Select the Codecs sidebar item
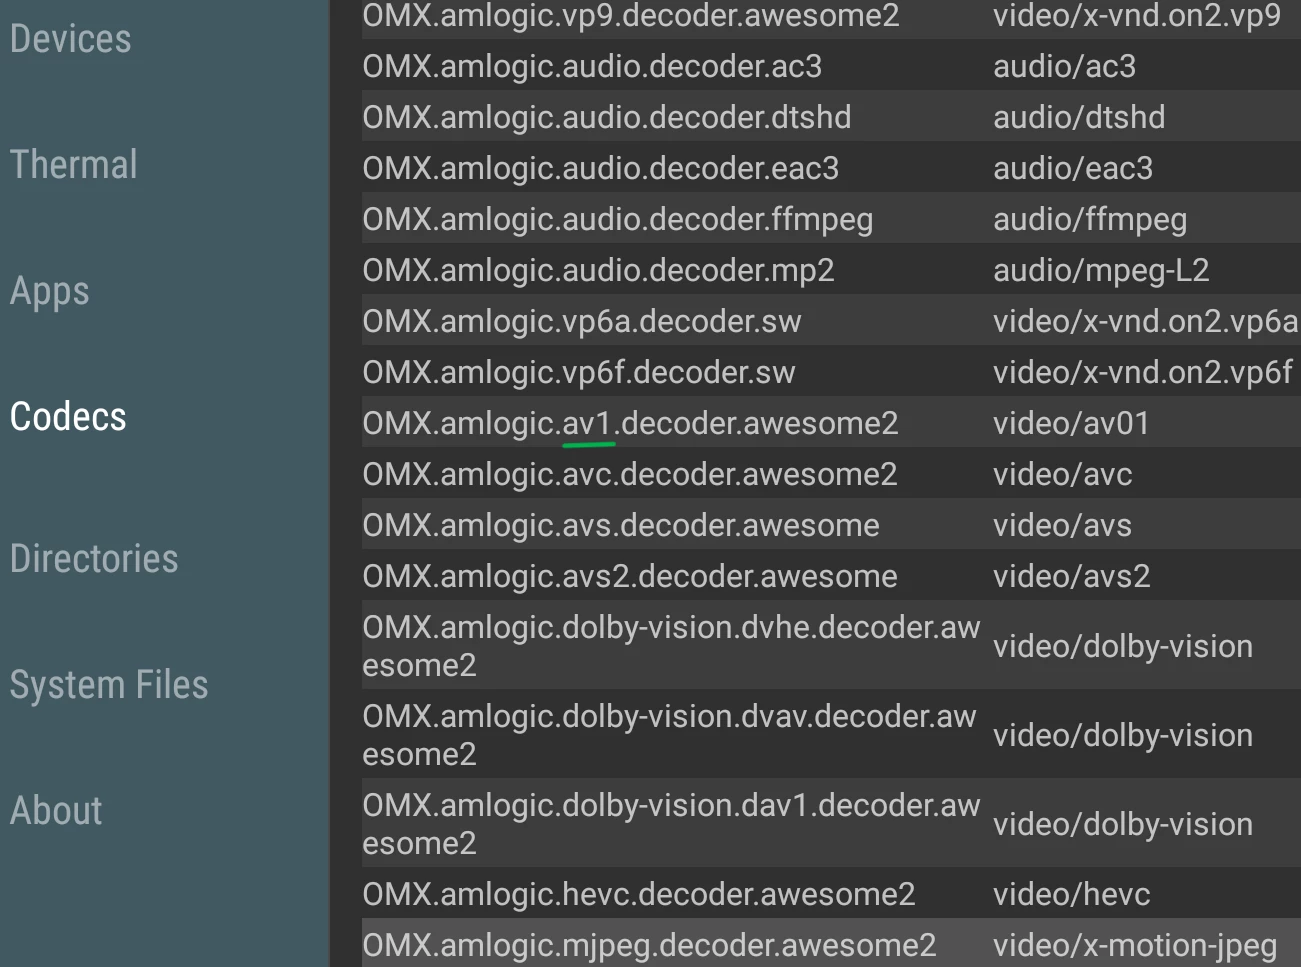 [68, 417]
